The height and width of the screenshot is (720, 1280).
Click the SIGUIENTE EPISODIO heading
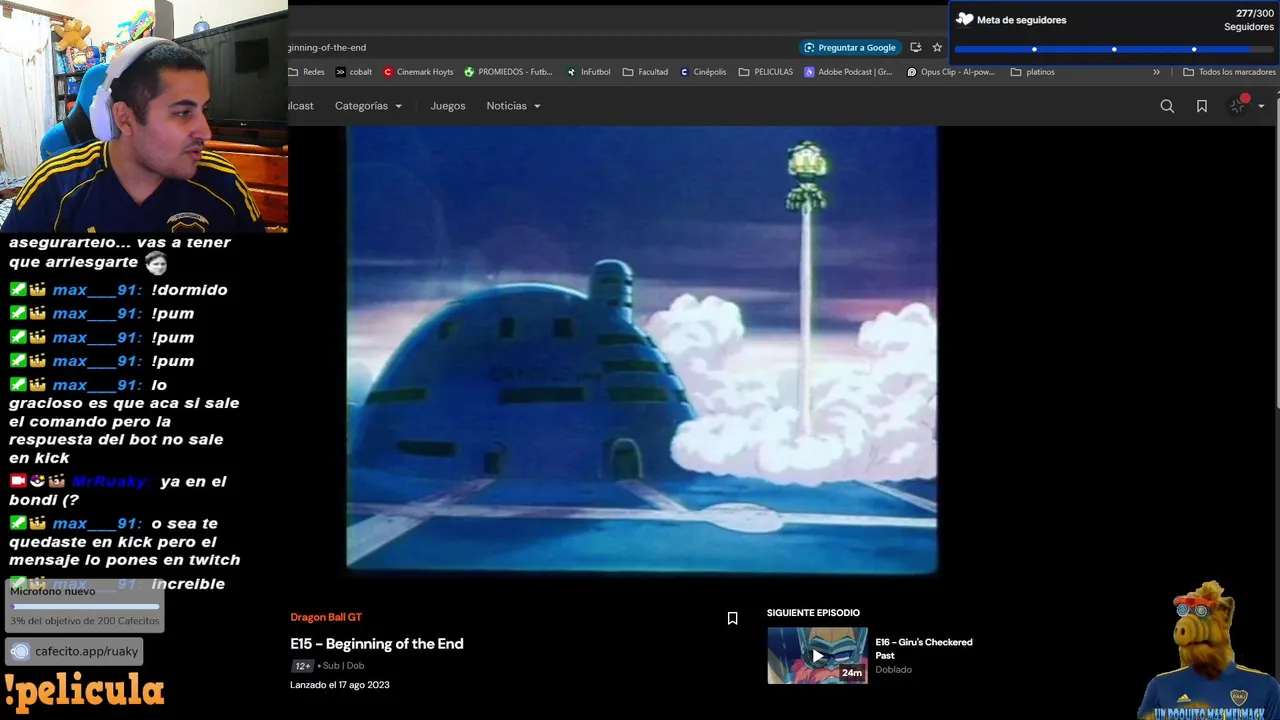click(x=813, y=613)
